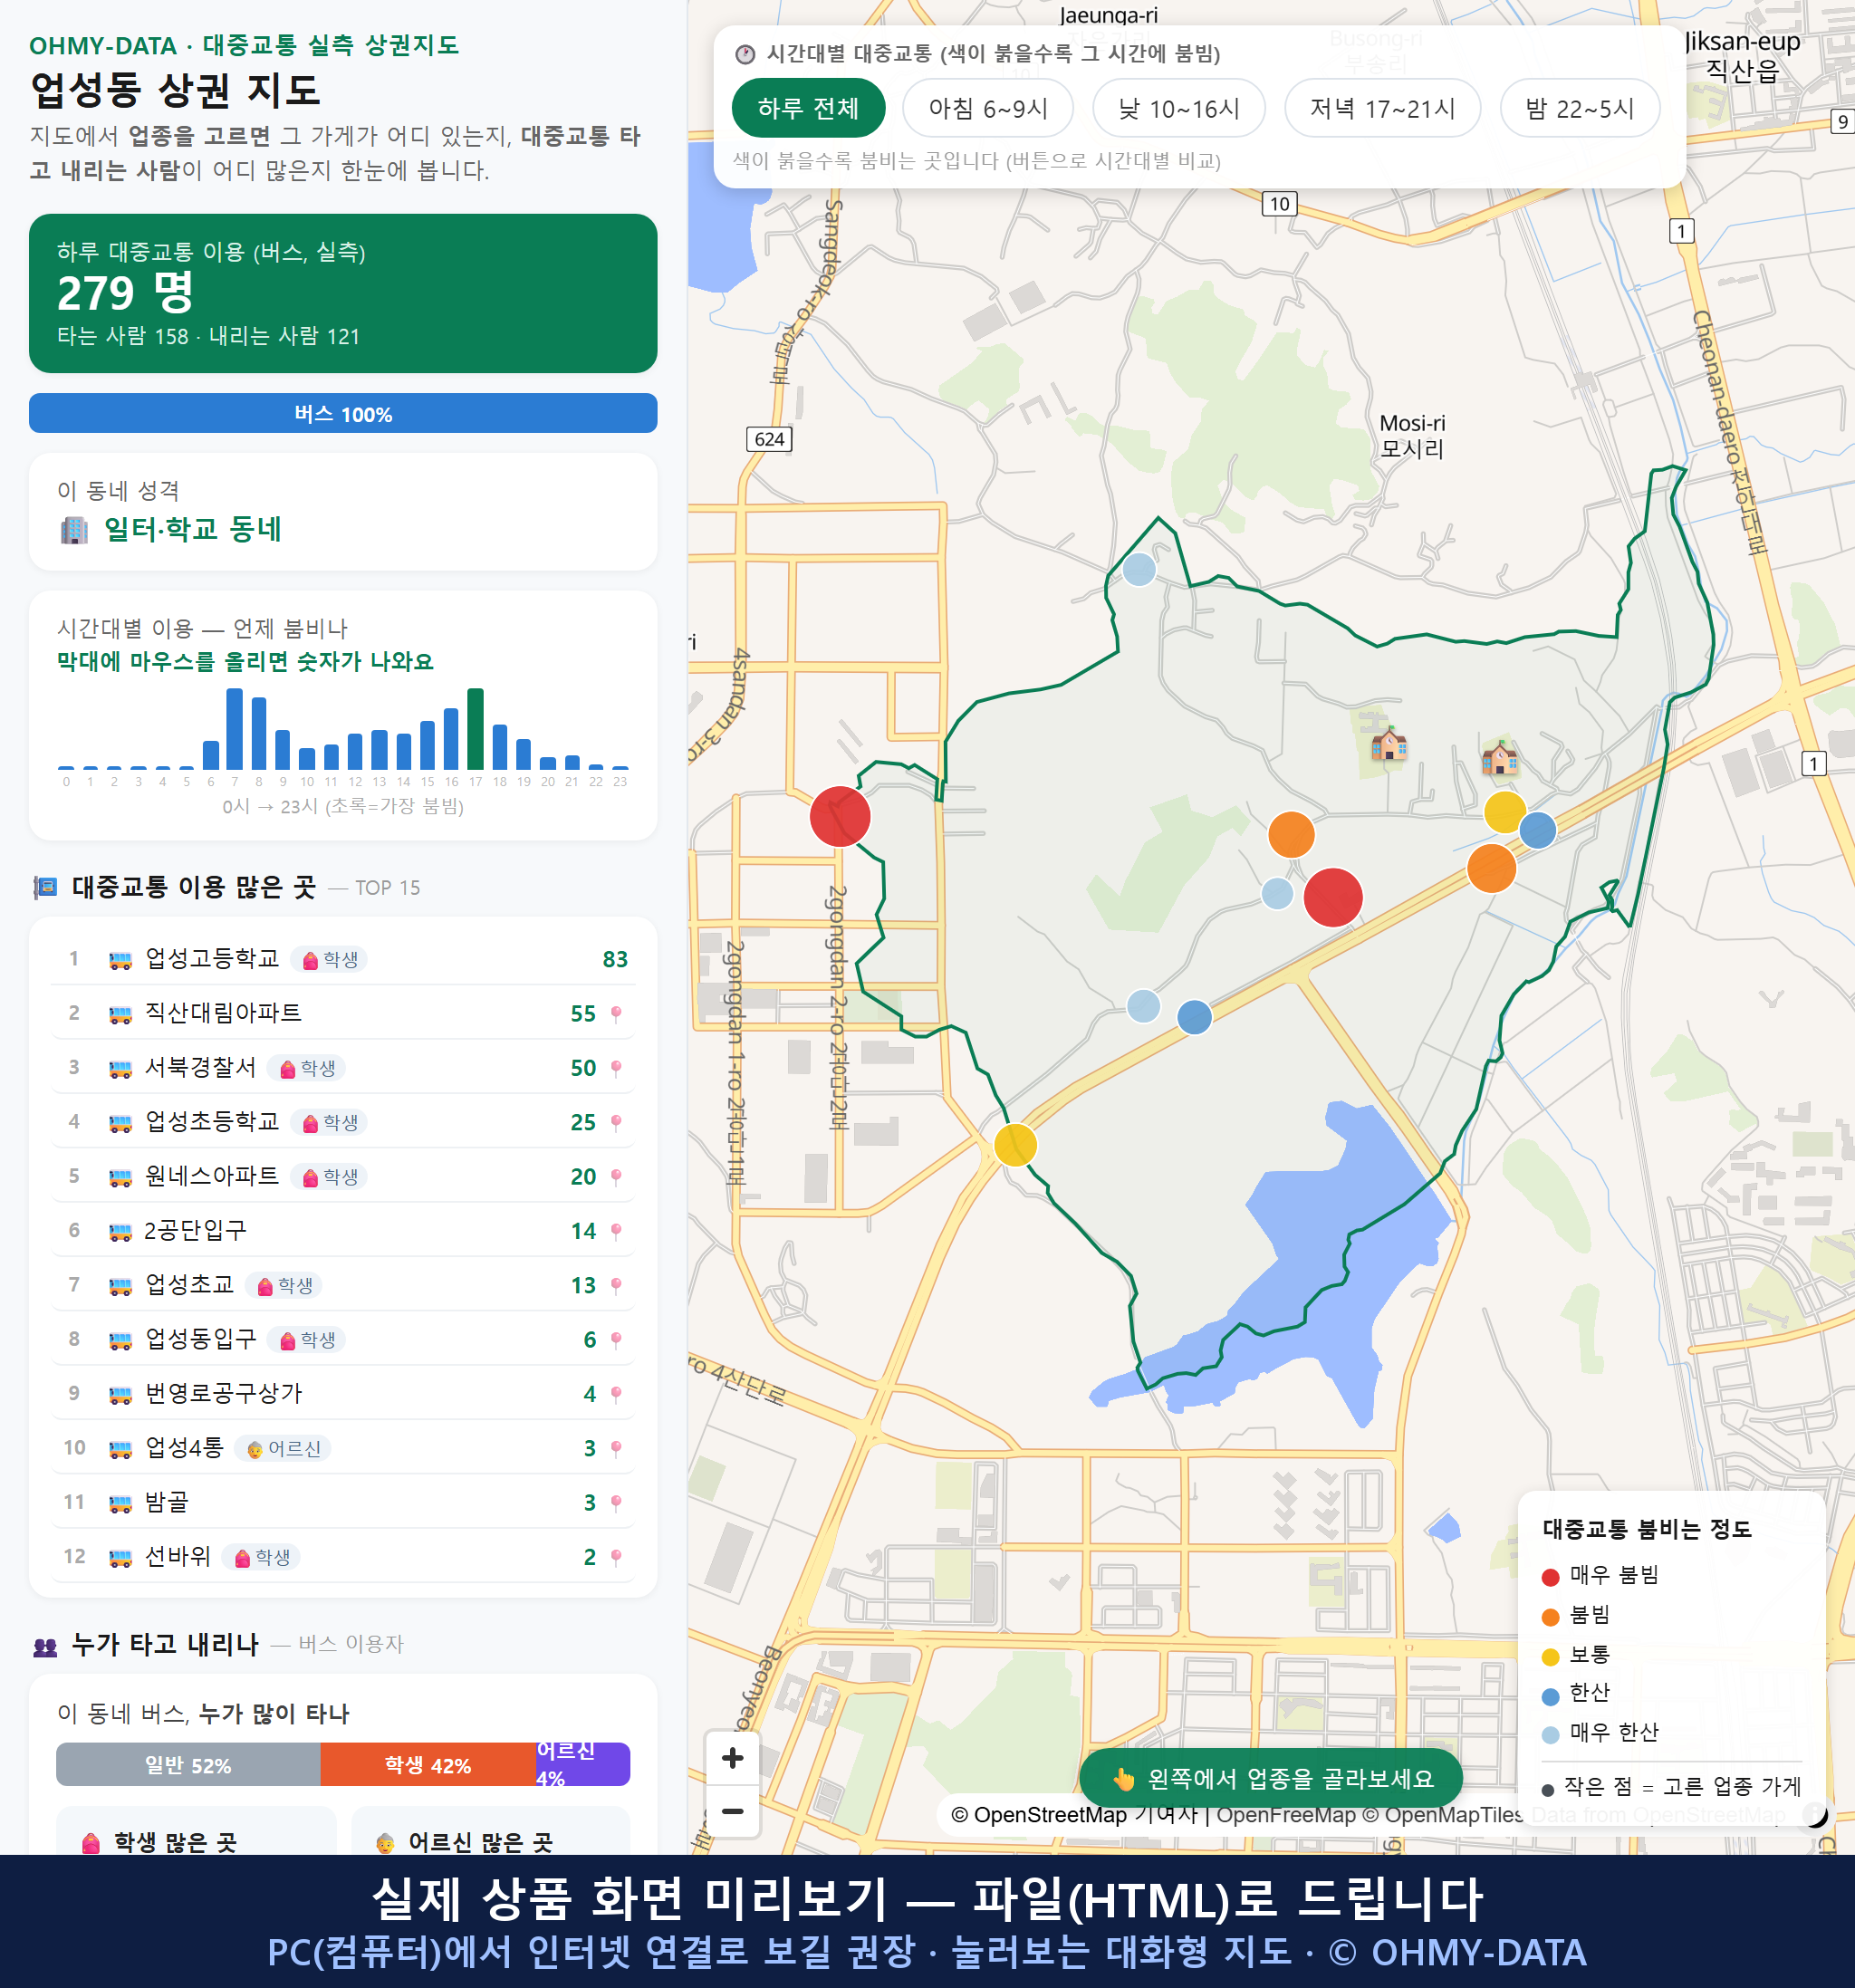Click the 보통 yellow legend dot
The image size is (1855, 1988).
(1550, 1657)
